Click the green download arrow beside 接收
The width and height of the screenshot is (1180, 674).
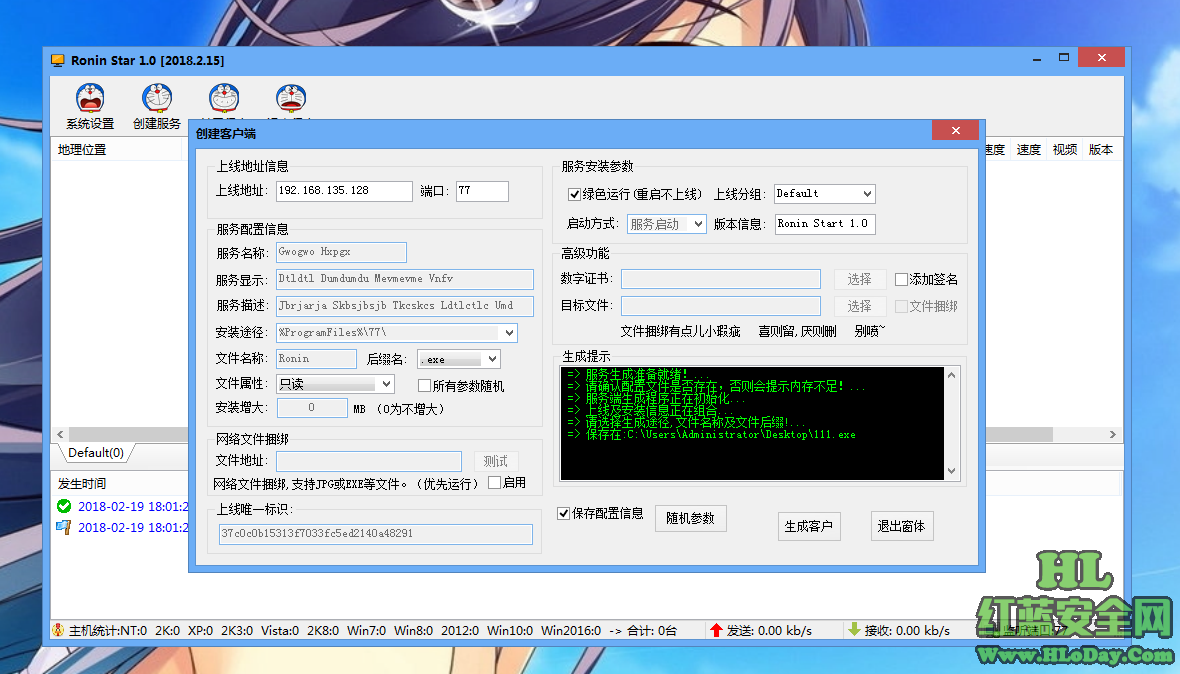(x=854, y=629)
